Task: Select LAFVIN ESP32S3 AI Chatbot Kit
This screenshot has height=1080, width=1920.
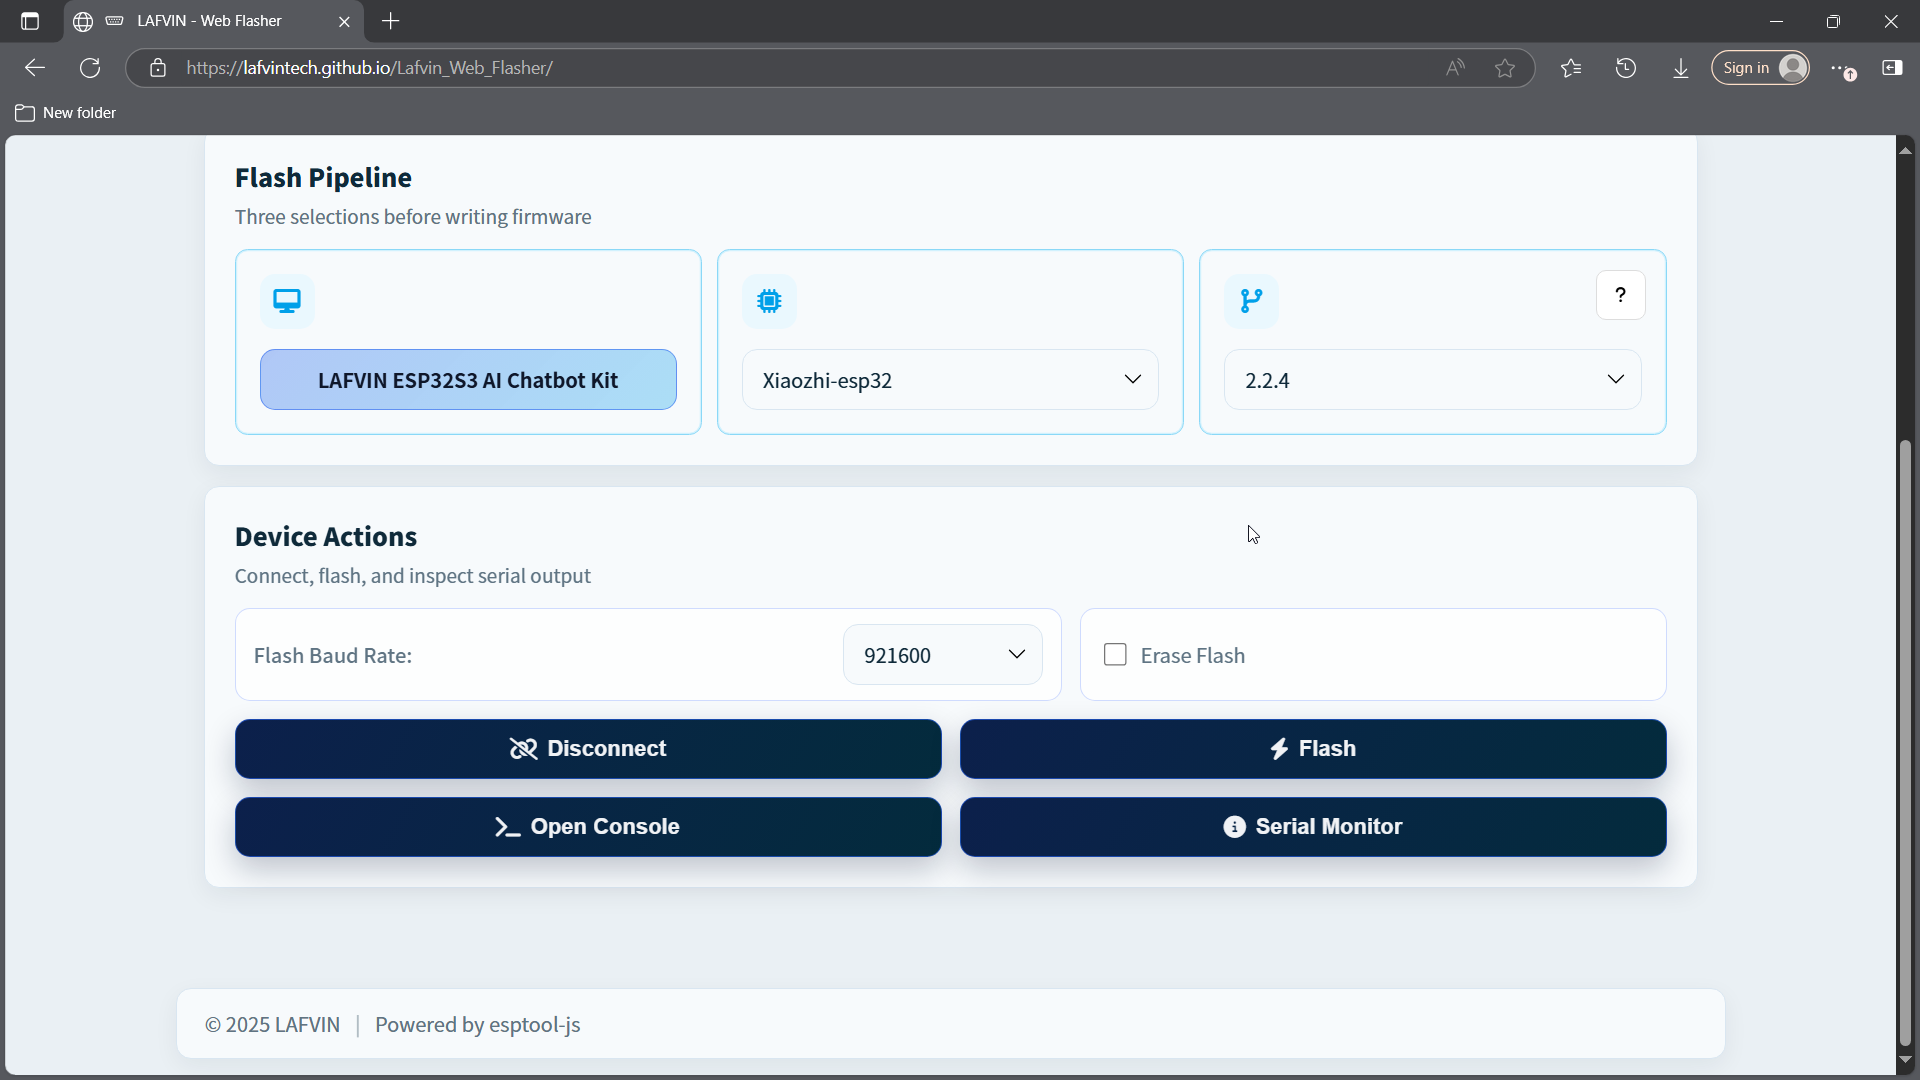Action: [x=468, y=380]
